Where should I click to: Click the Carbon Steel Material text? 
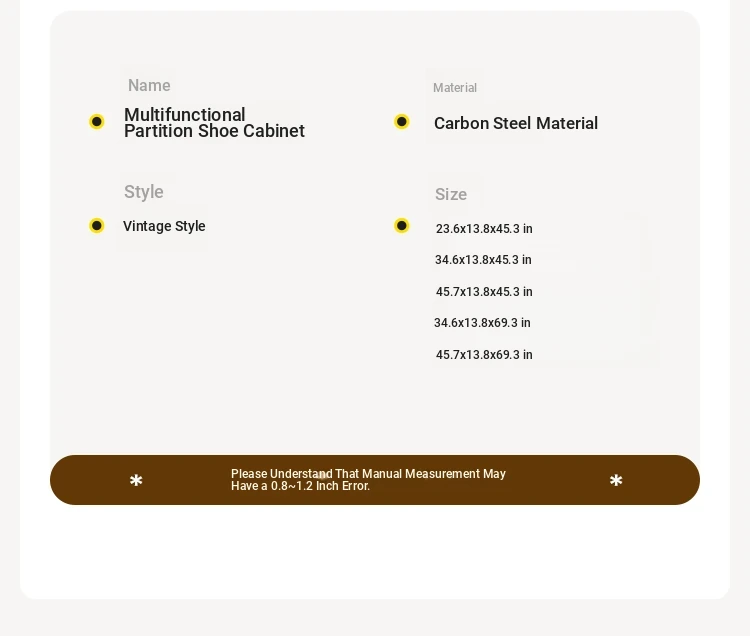click(x=516, y=124)
